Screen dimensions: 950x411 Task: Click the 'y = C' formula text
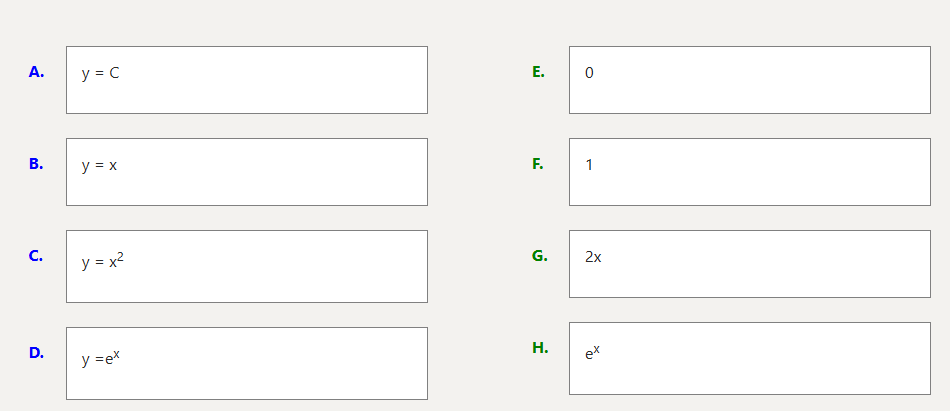[x=100, y=73]
